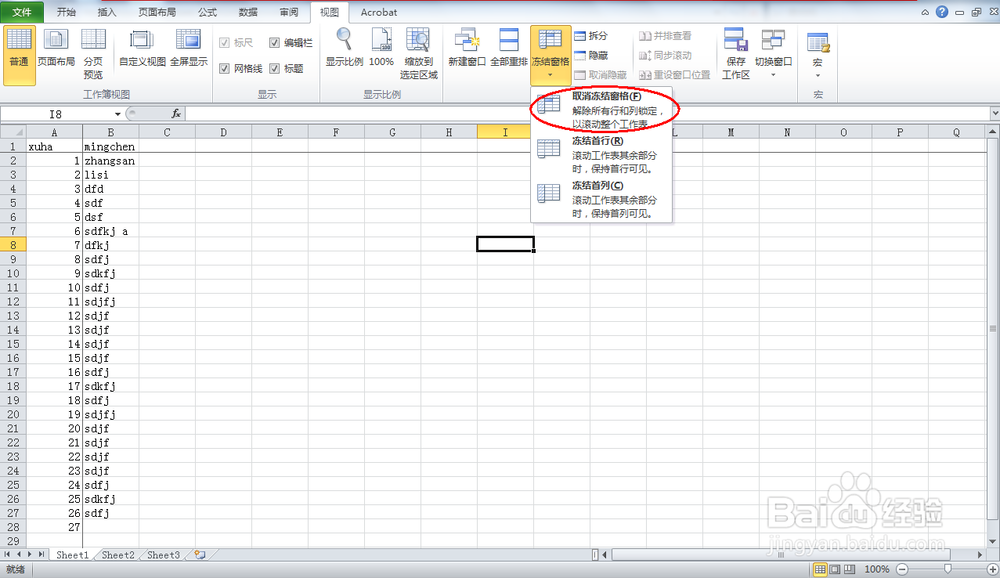Click 缩放到选定区域 zoom to selection

coord(418,54)
